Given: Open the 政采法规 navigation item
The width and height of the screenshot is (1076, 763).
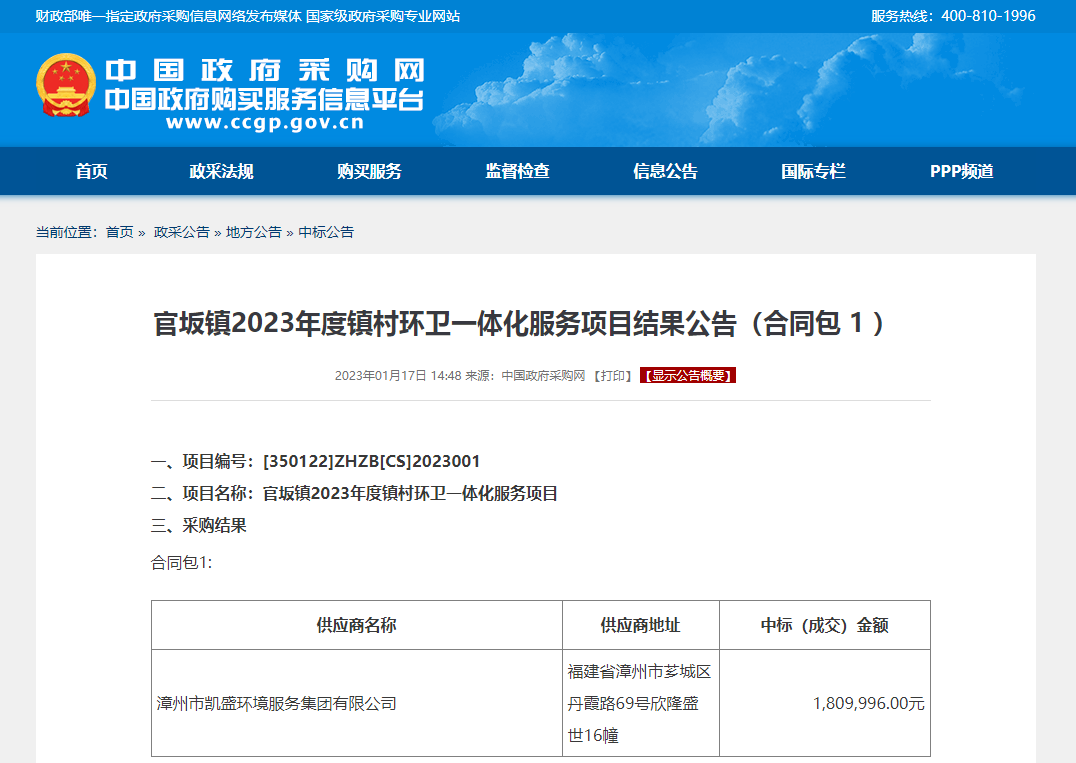Looking at the screenshot, I should tap(221, 172).
